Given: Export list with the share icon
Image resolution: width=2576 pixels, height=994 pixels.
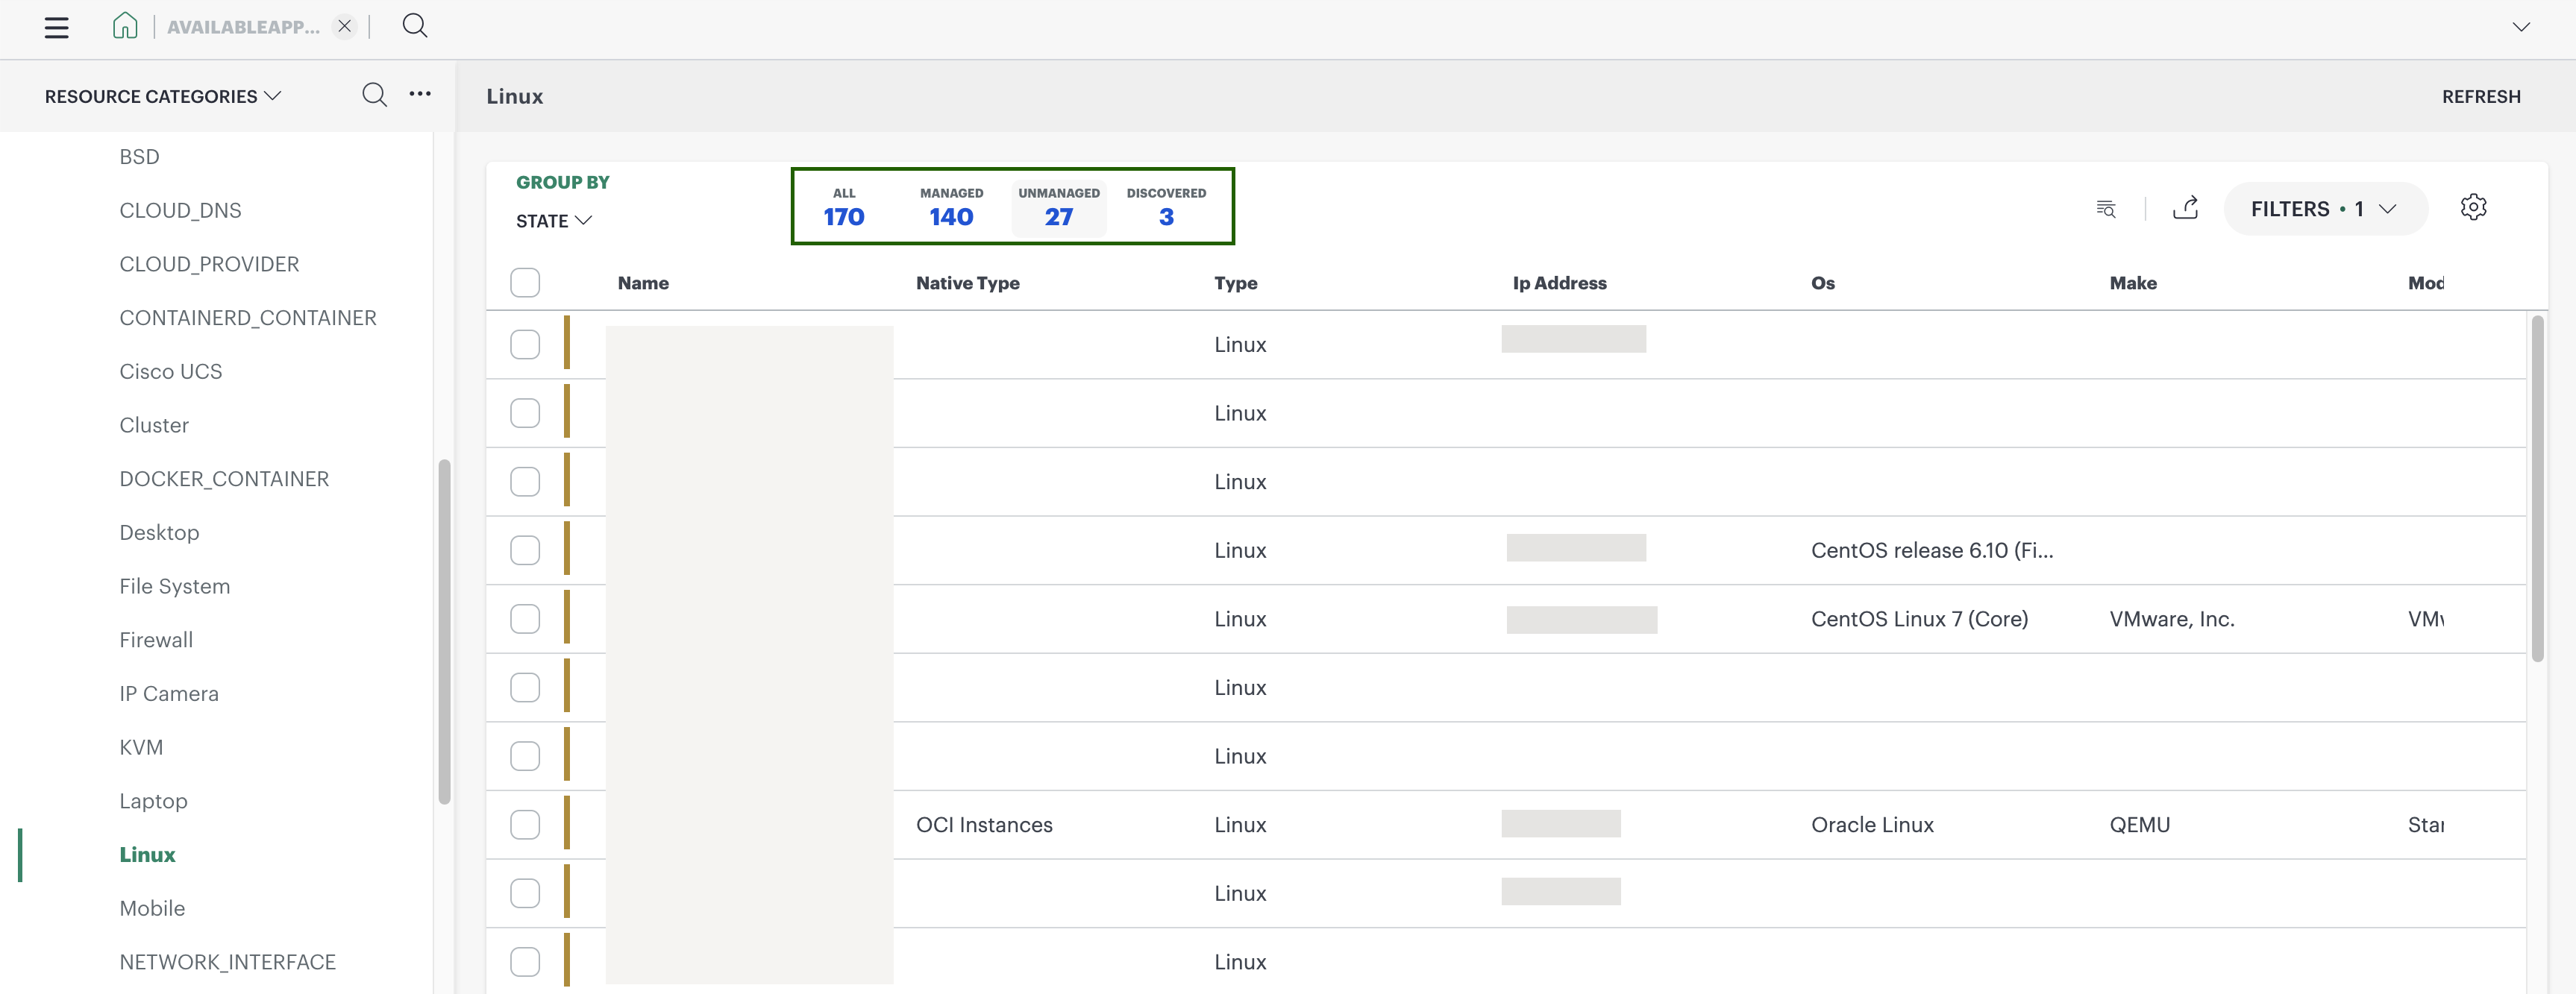Looking at the screenshot, I should (x=2186, y=207).
